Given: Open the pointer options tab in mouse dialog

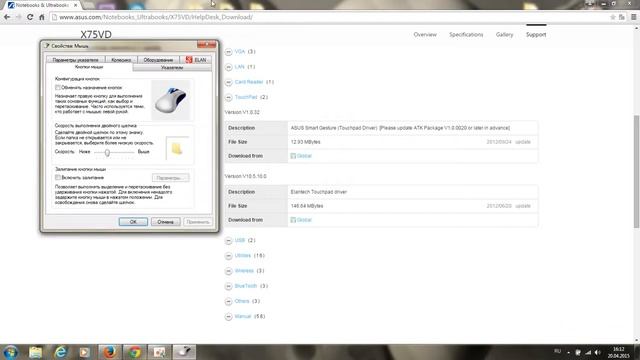Looking at the screenshot, I should 76,60.
